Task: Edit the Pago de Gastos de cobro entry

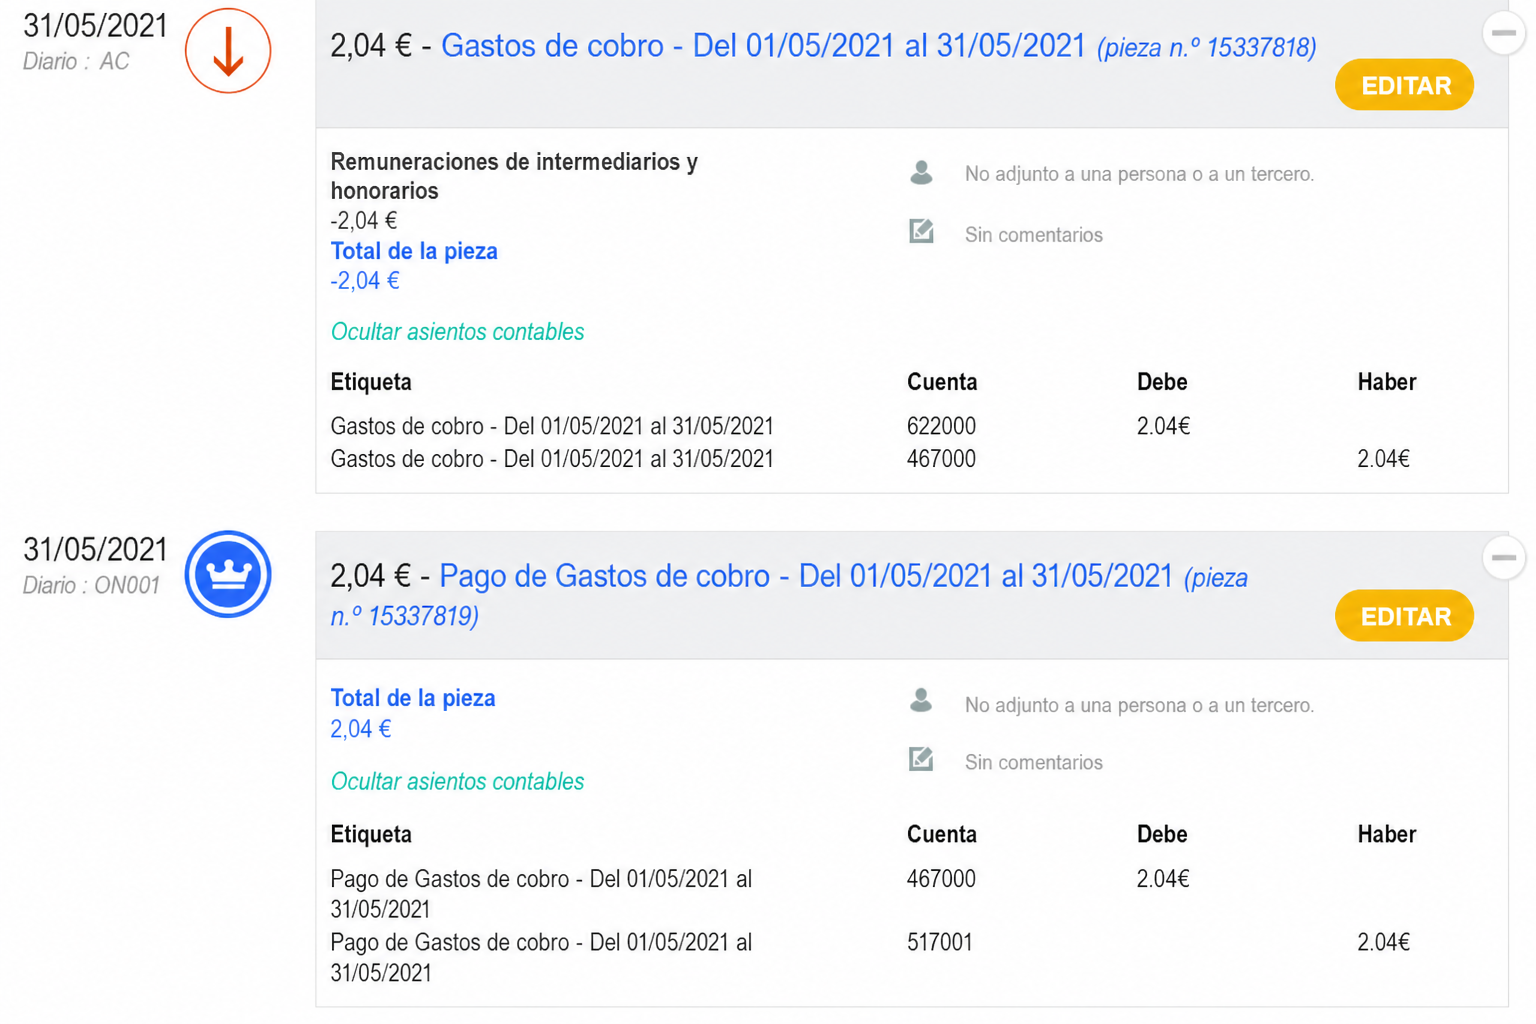Action: click(1404, 616)
